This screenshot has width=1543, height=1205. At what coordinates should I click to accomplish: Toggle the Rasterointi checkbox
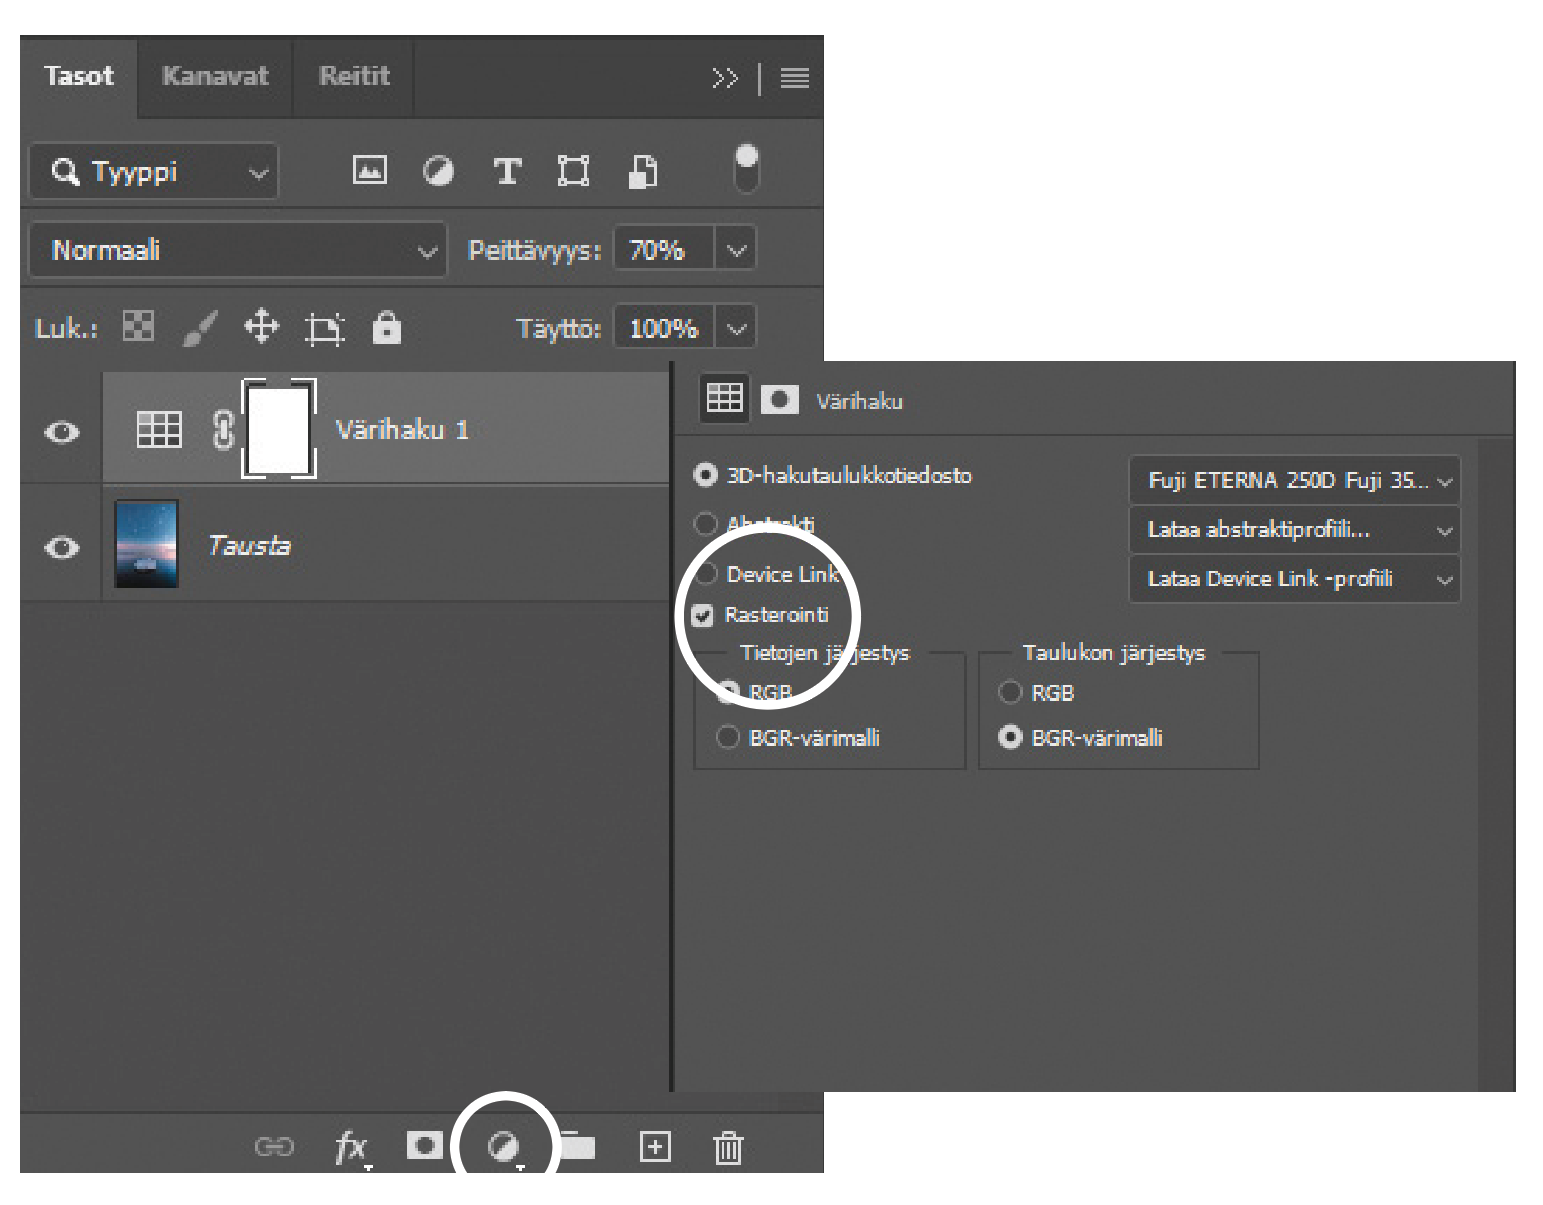point(703,615)
